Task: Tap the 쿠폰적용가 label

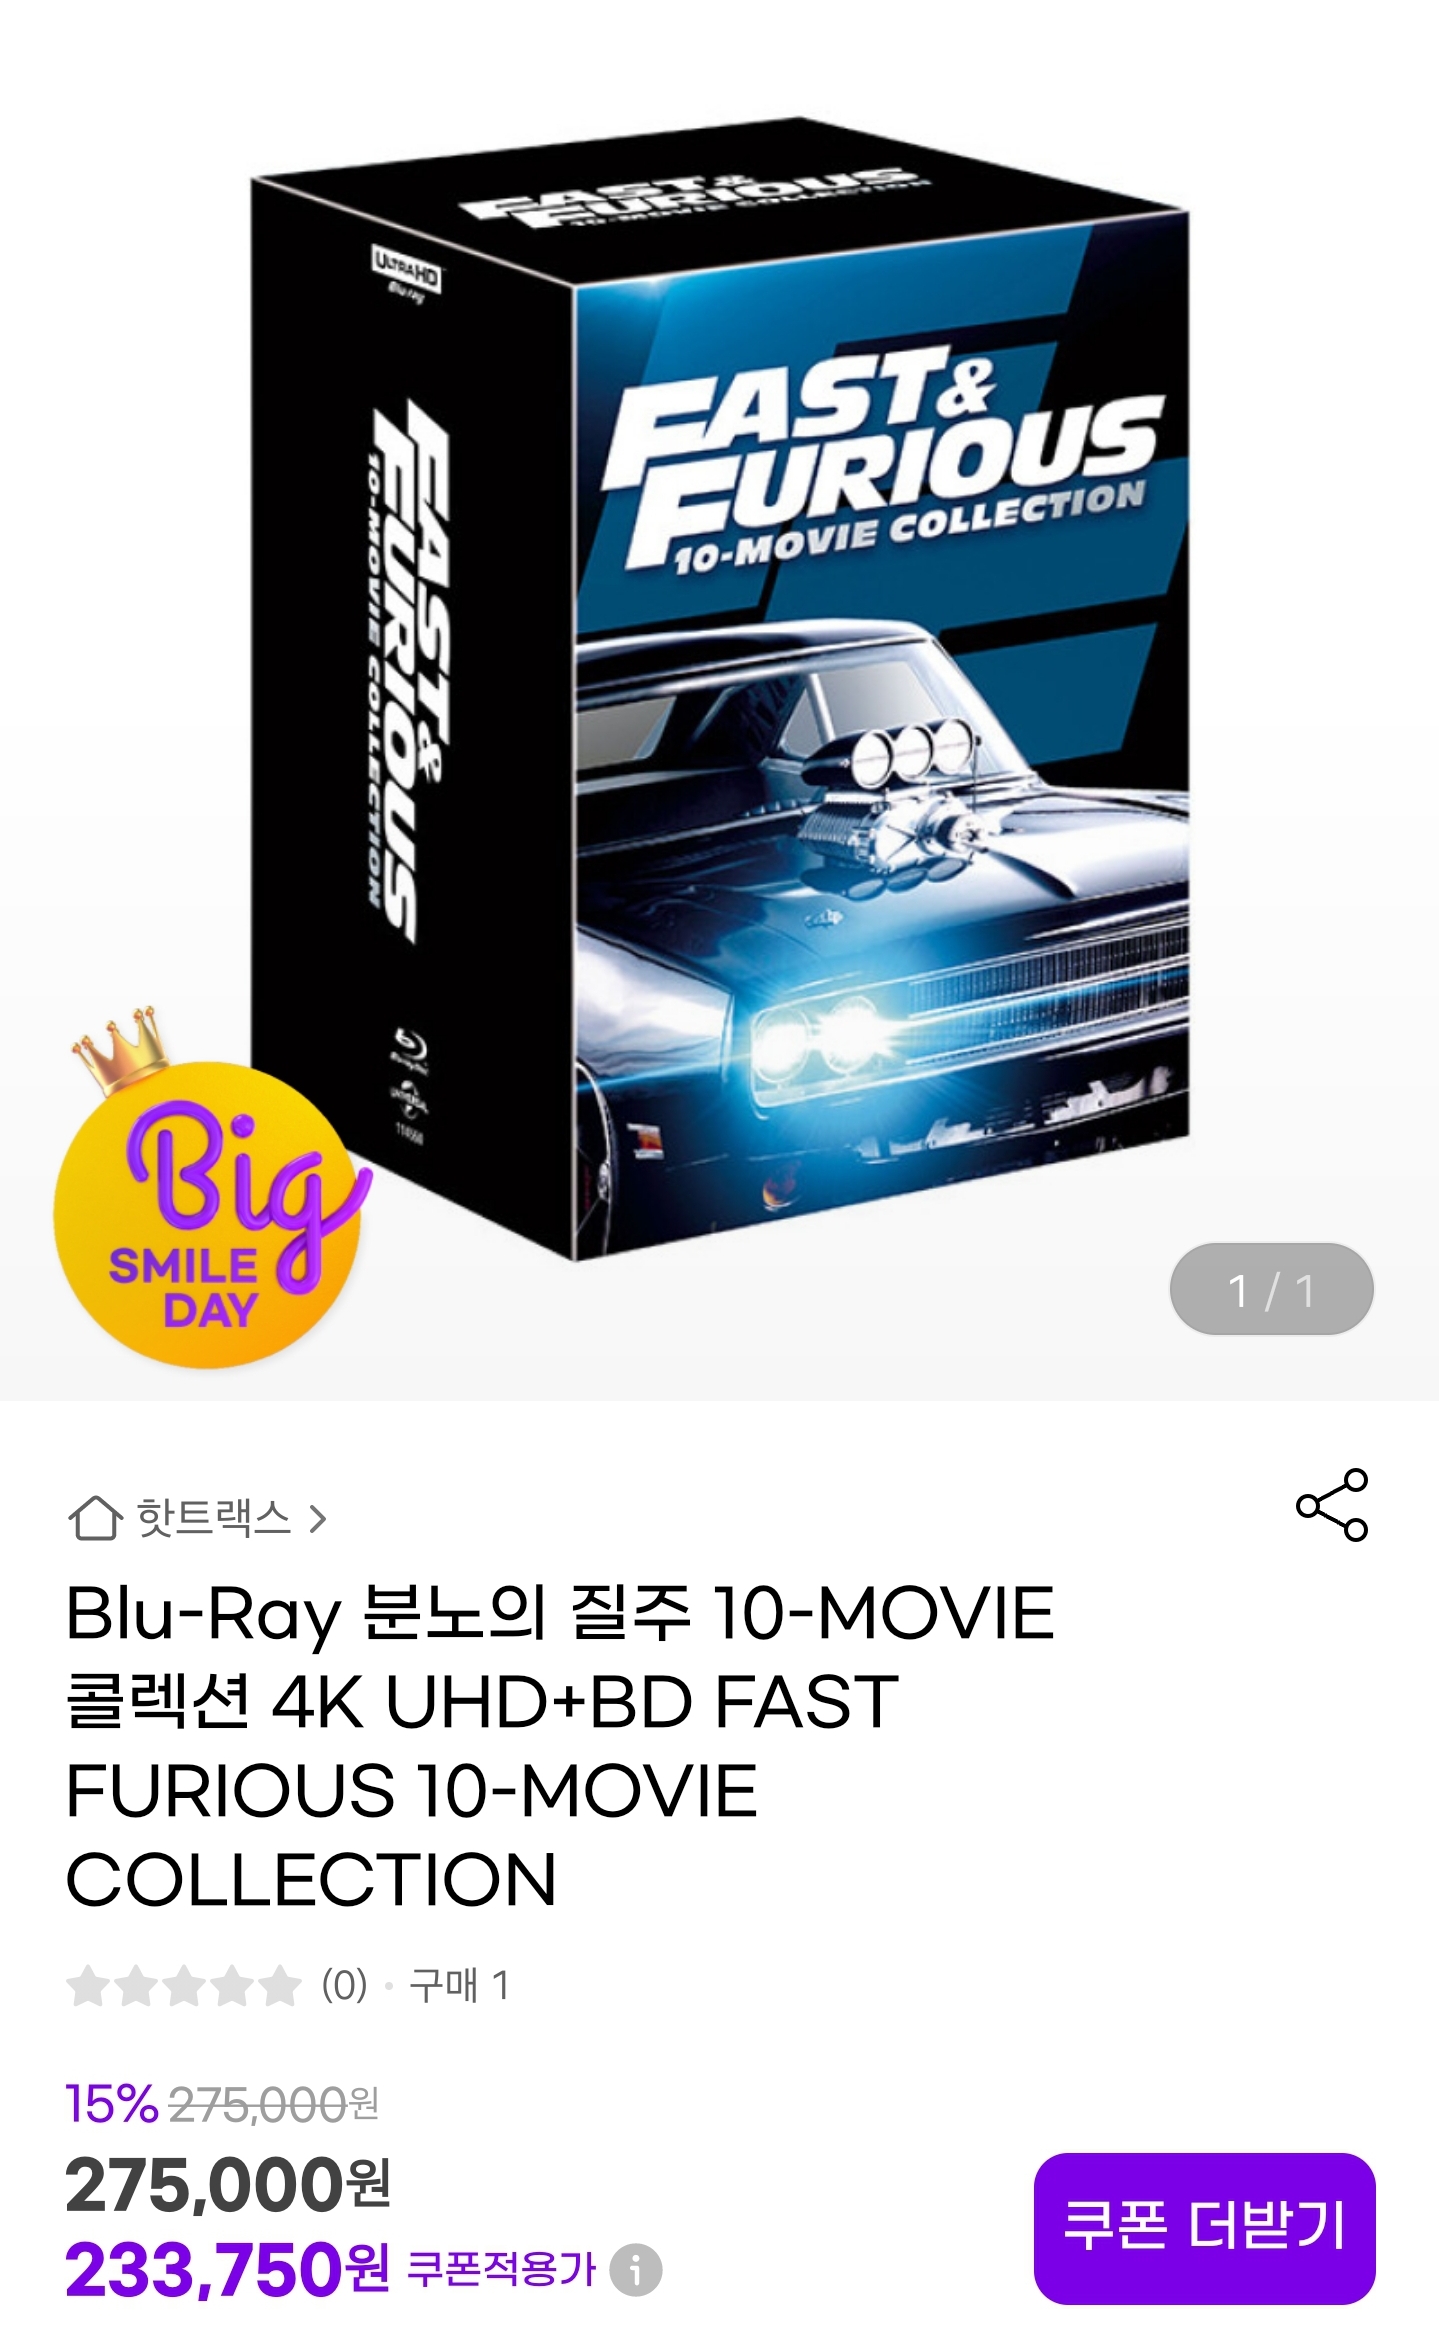Action: 501,2269
